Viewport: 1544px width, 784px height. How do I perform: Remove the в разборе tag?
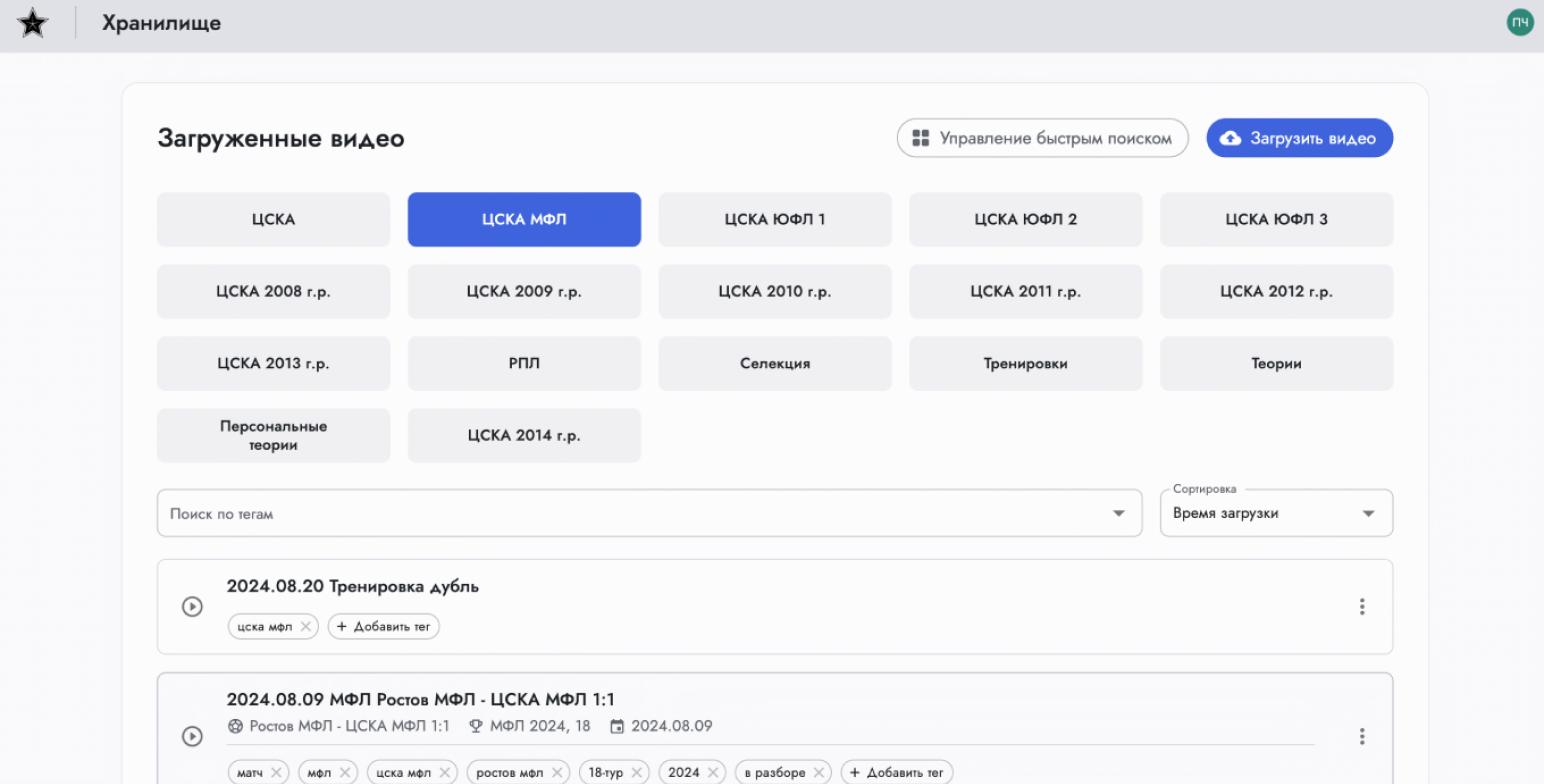pyautogui.click(x=818, y=773)
